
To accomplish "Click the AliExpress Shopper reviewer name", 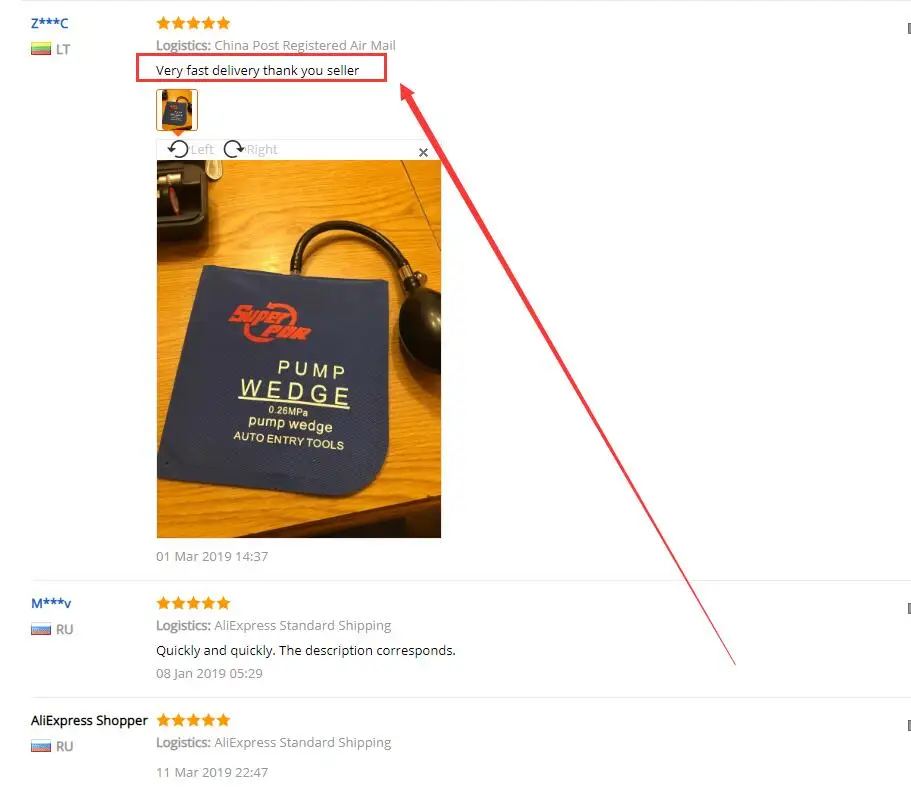I will pos(89,721).
